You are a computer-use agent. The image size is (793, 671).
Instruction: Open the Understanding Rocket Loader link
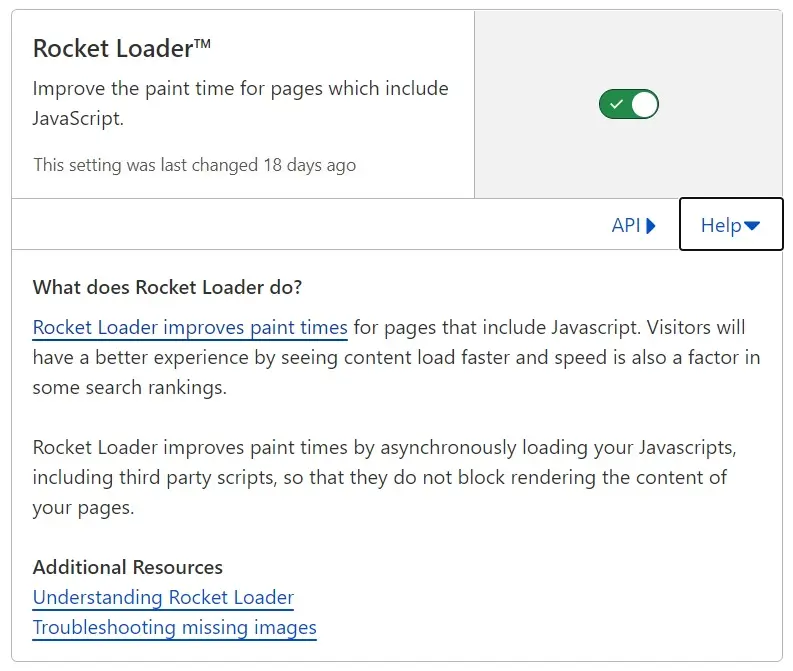click(x=163, y=597)
